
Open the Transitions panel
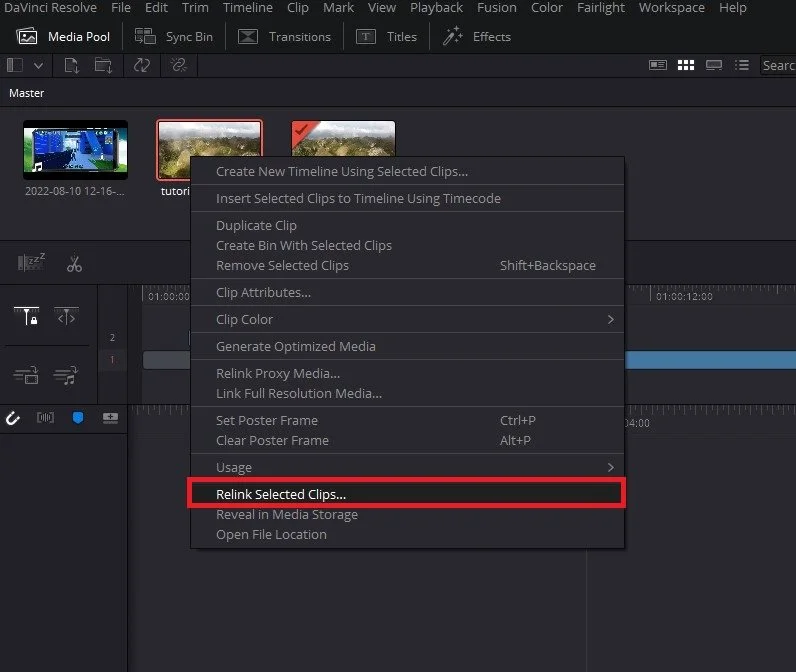tap(285, 37)
